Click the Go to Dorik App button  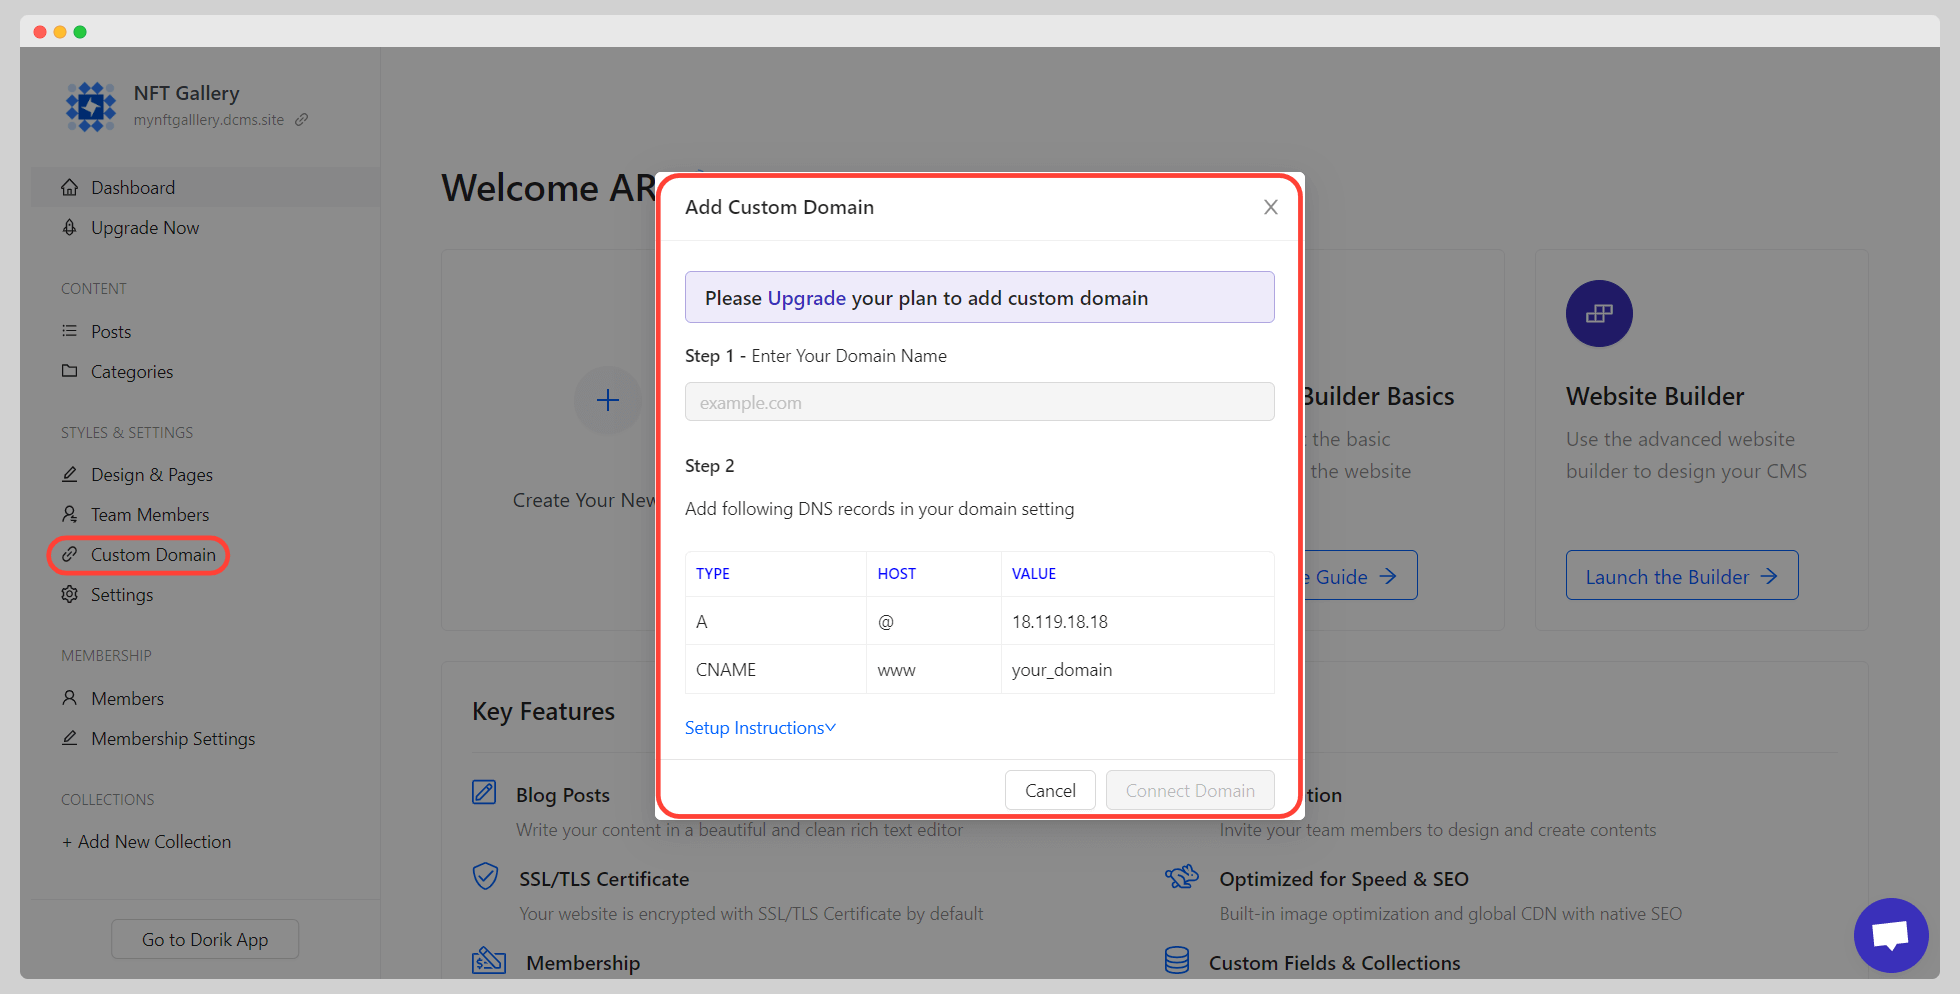[x=204, y=939]
